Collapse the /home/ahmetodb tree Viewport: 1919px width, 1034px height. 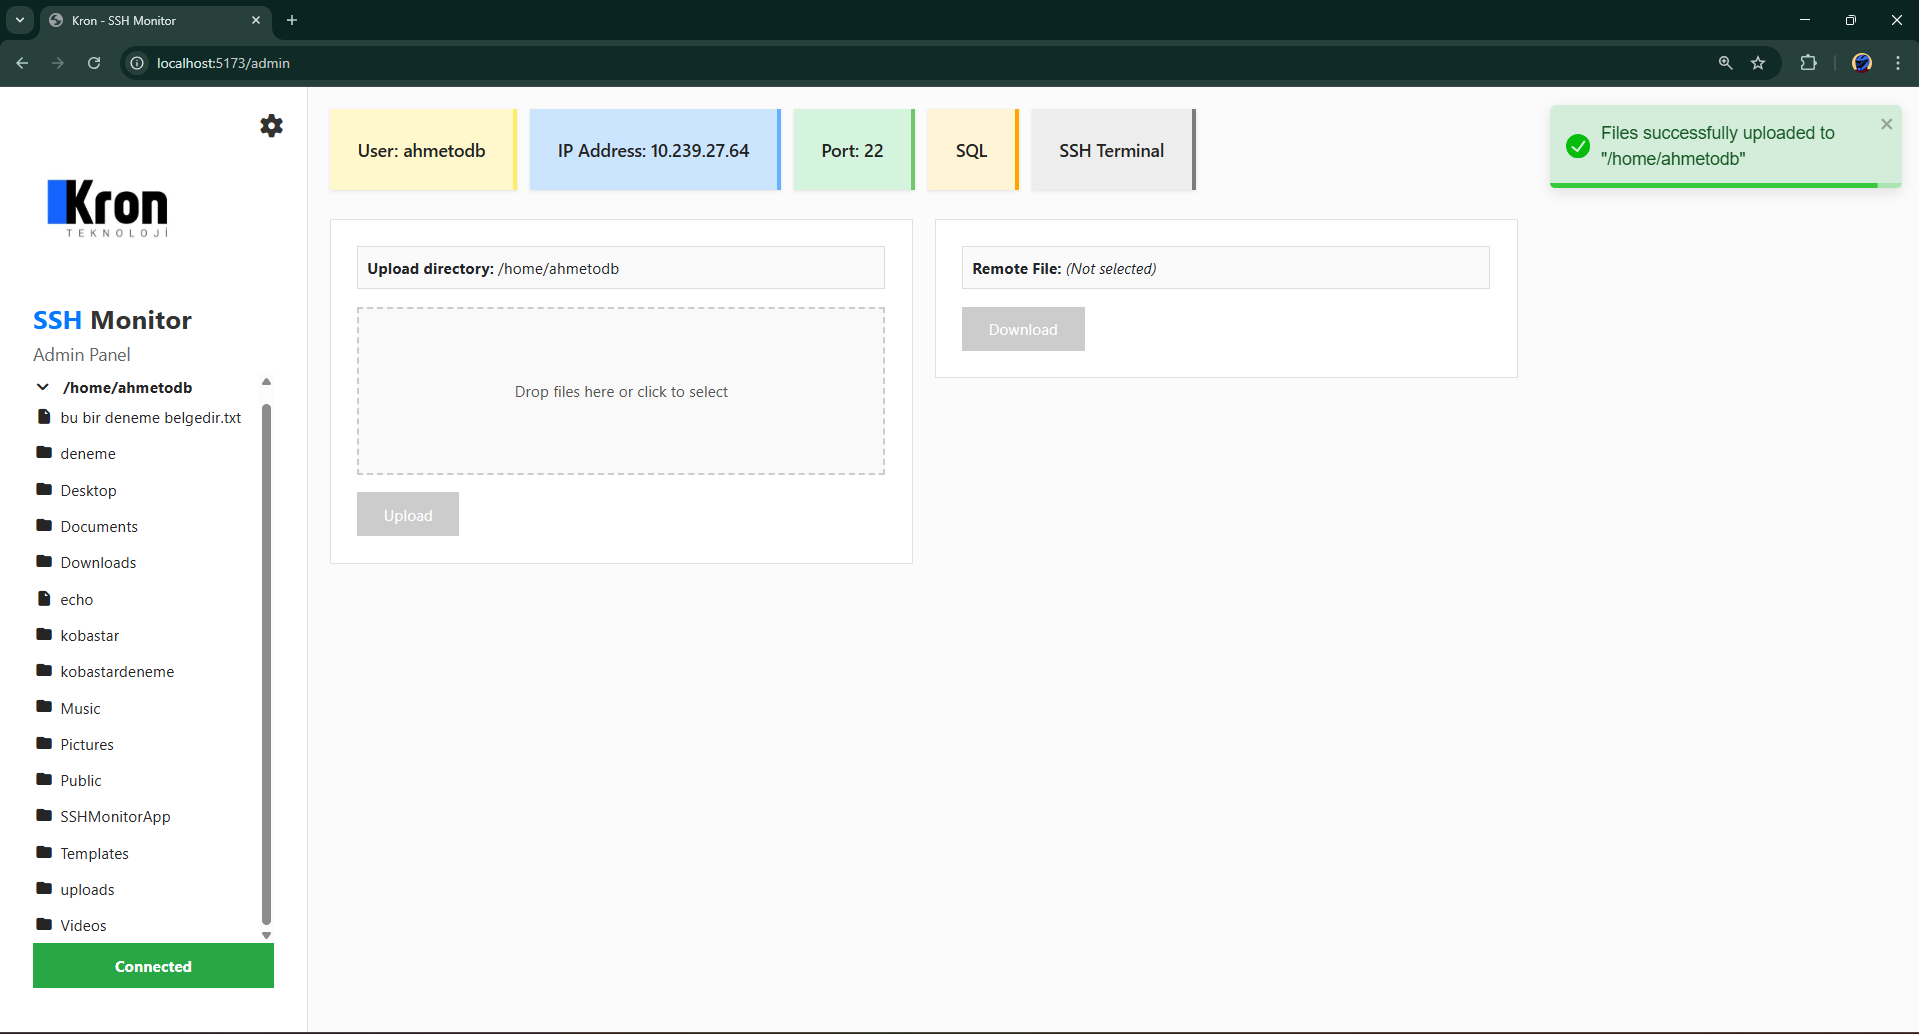[x=42, y=387]
